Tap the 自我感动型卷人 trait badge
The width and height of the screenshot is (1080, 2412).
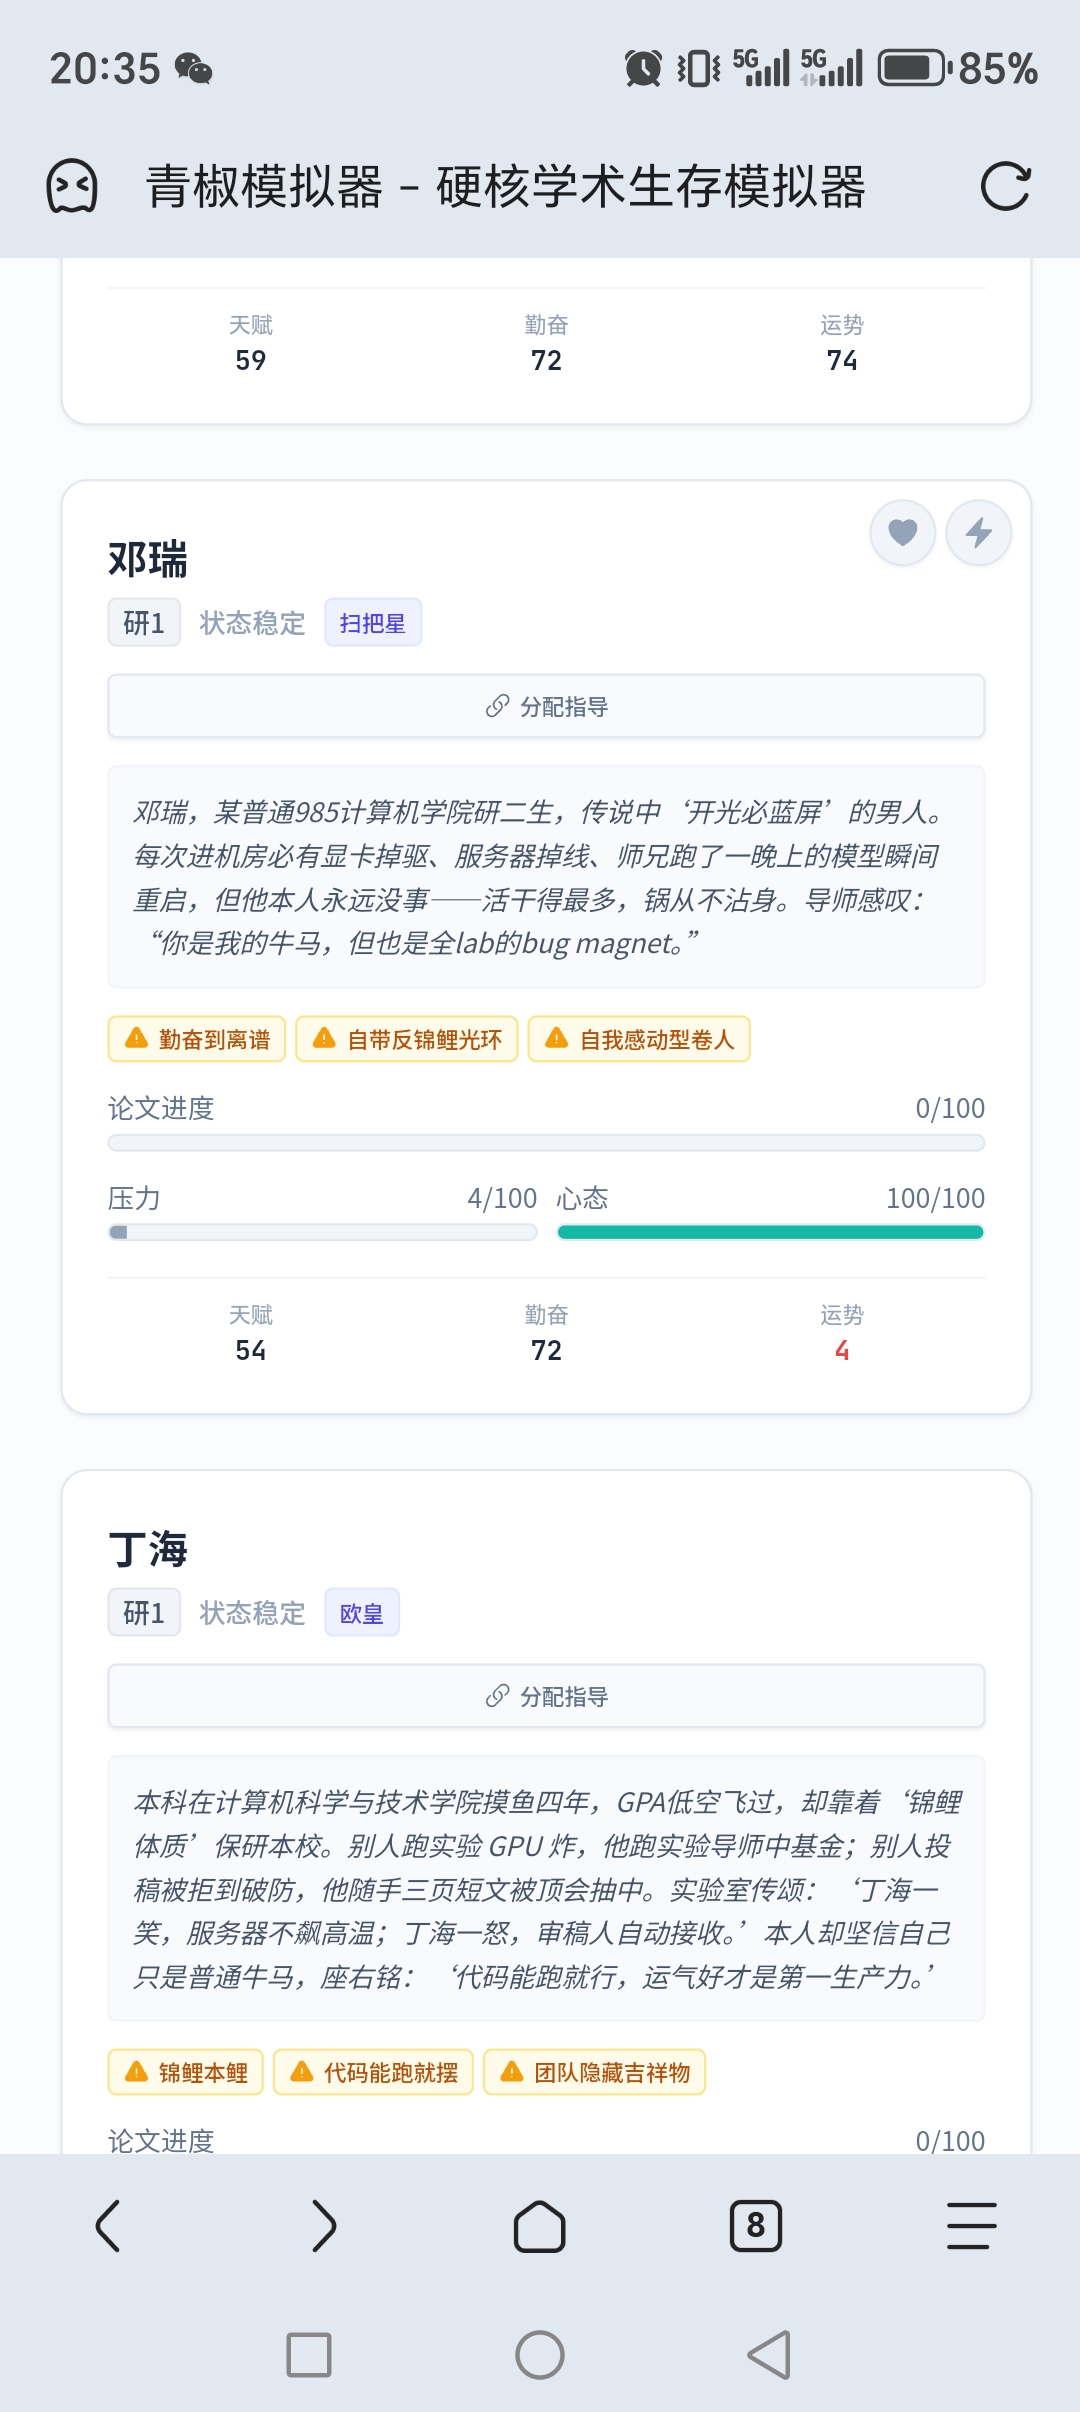click(639, 1040)
